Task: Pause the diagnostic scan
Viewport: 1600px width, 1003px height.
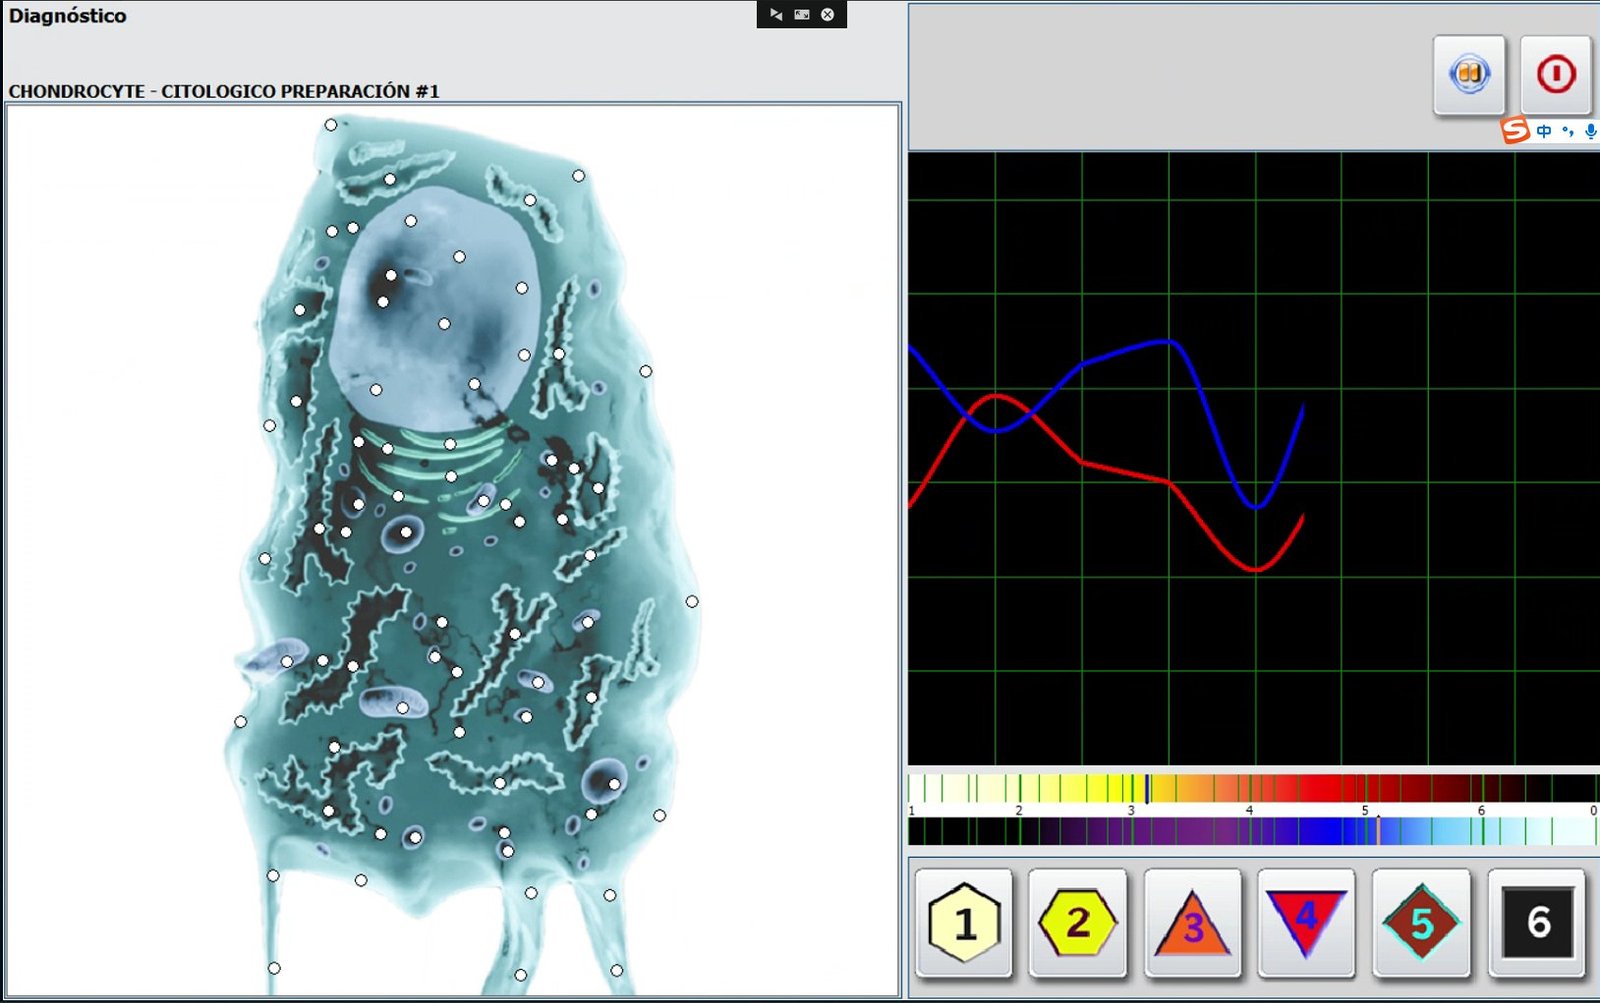Action: pos(1468,74)
